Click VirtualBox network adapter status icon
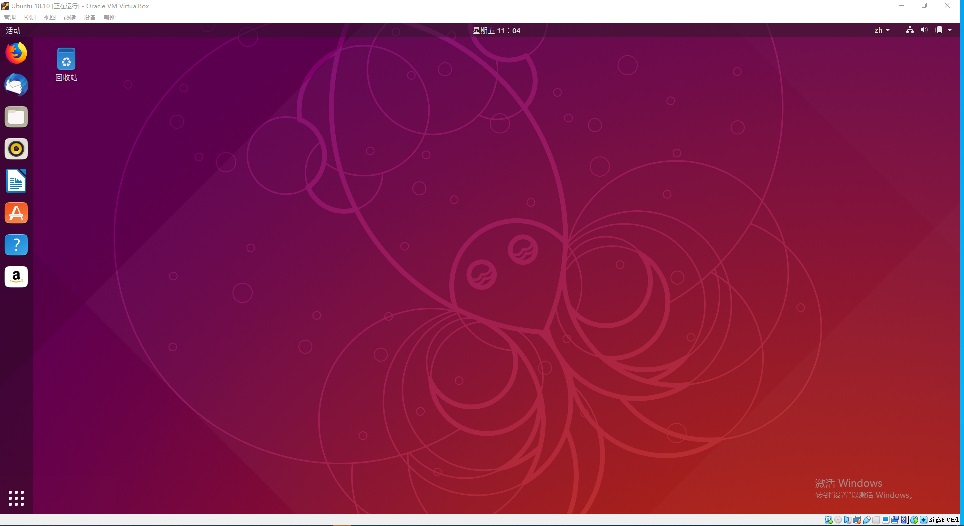Viewport: 964px width, 526px height. pyautogui.click(x=857, y=520)
